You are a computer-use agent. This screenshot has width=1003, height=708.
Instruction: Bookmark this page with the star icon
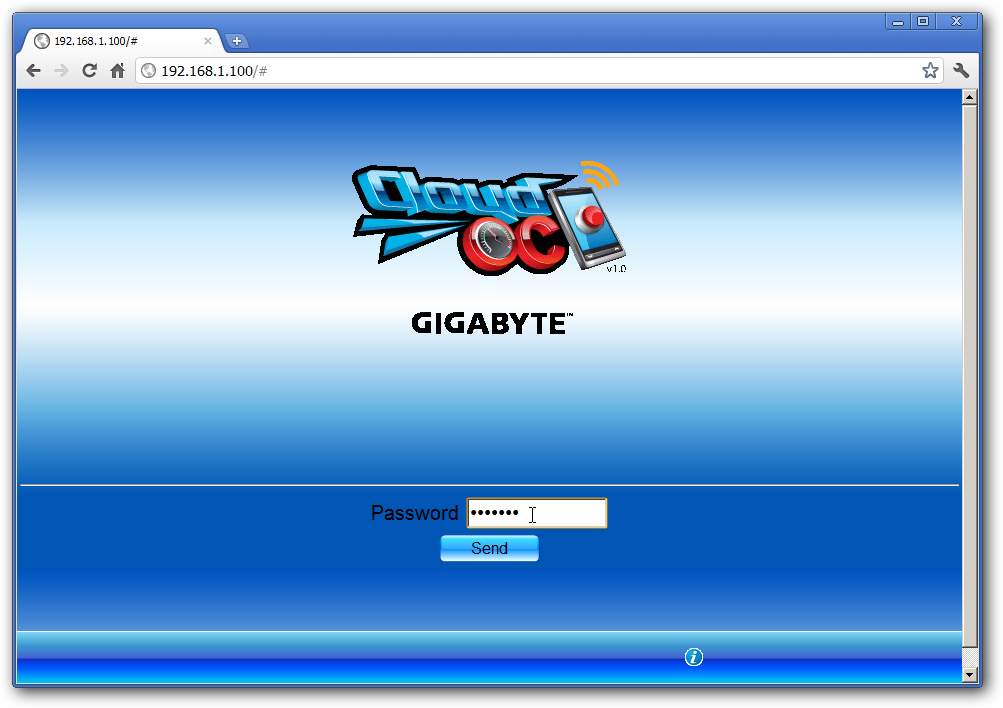pyautogui.click(x=930, y=70)
